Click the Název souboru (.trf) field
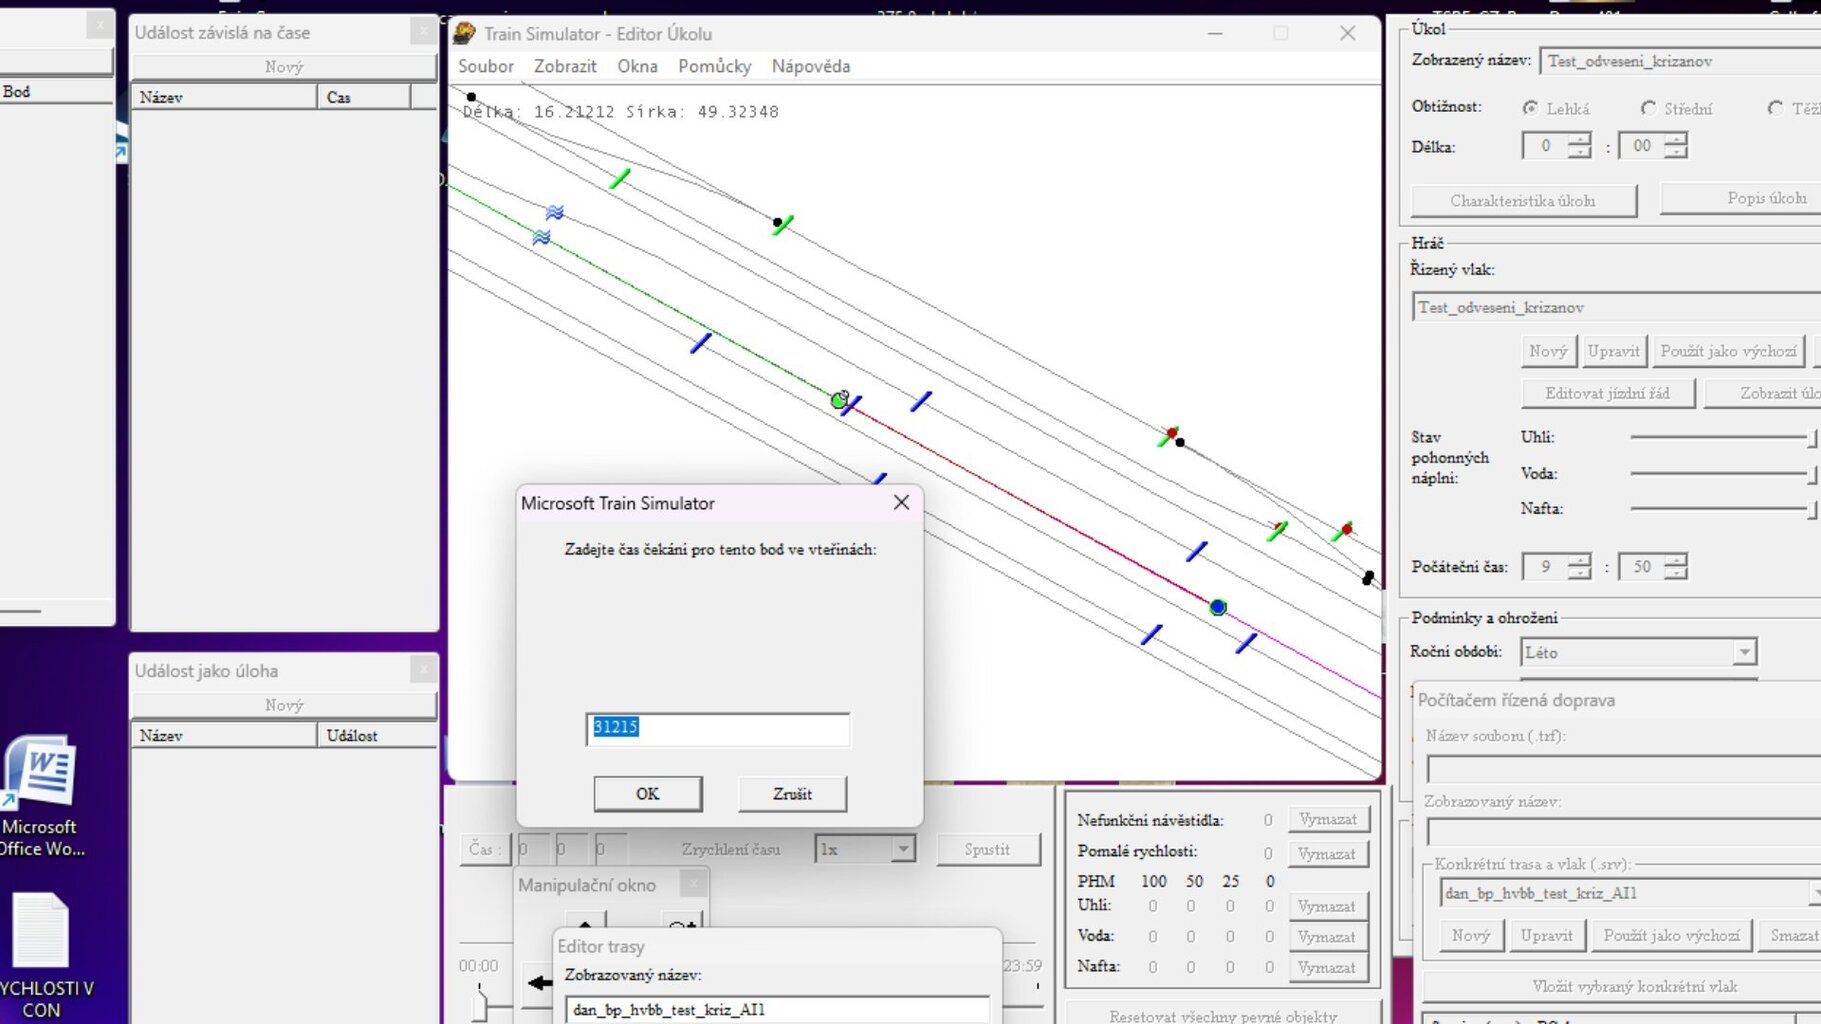The width and height of the screenshot is (1821, 1024). coord(1624,768)
